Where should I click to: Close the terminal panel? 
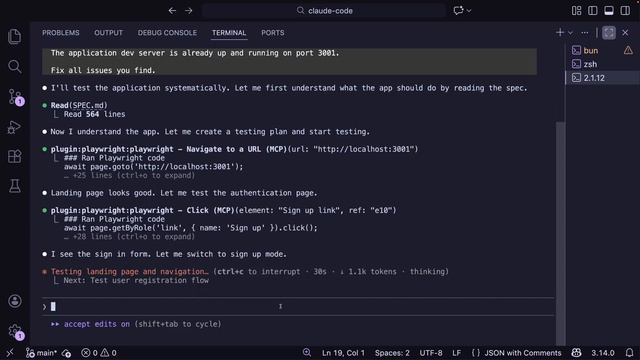(x=625, y=33)
